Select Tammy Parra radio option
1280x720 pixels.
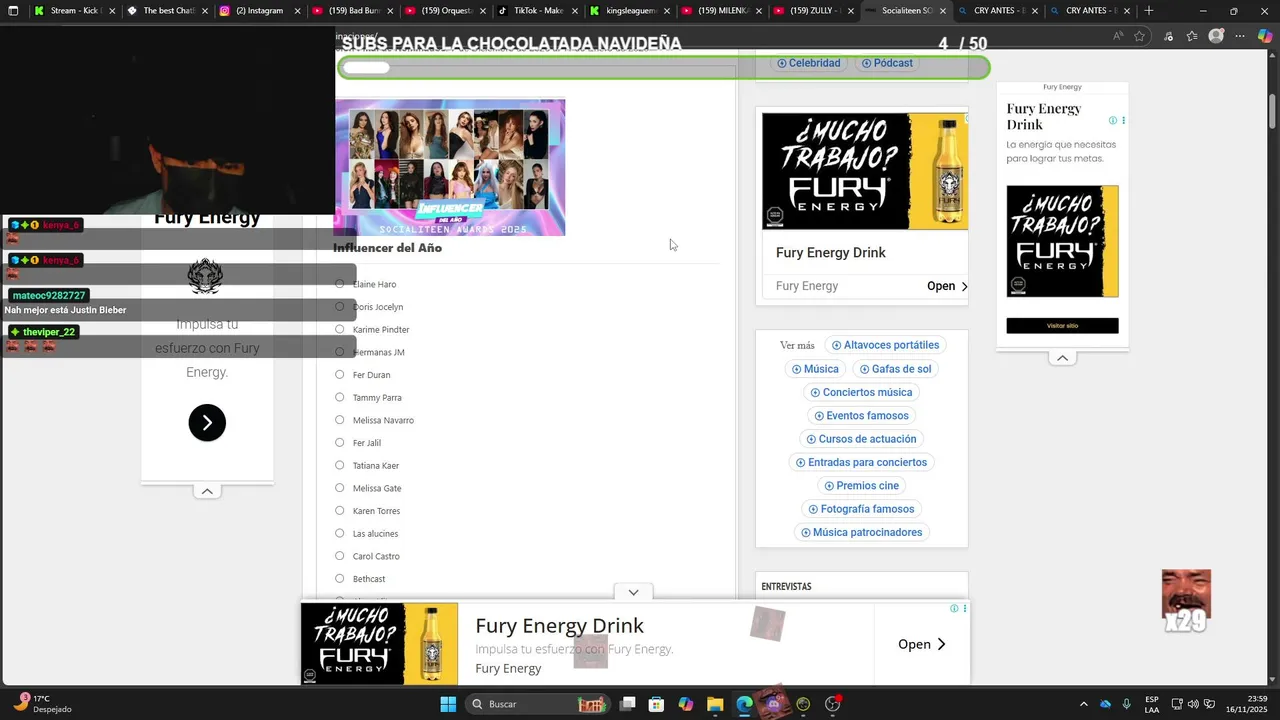(340, 397)
